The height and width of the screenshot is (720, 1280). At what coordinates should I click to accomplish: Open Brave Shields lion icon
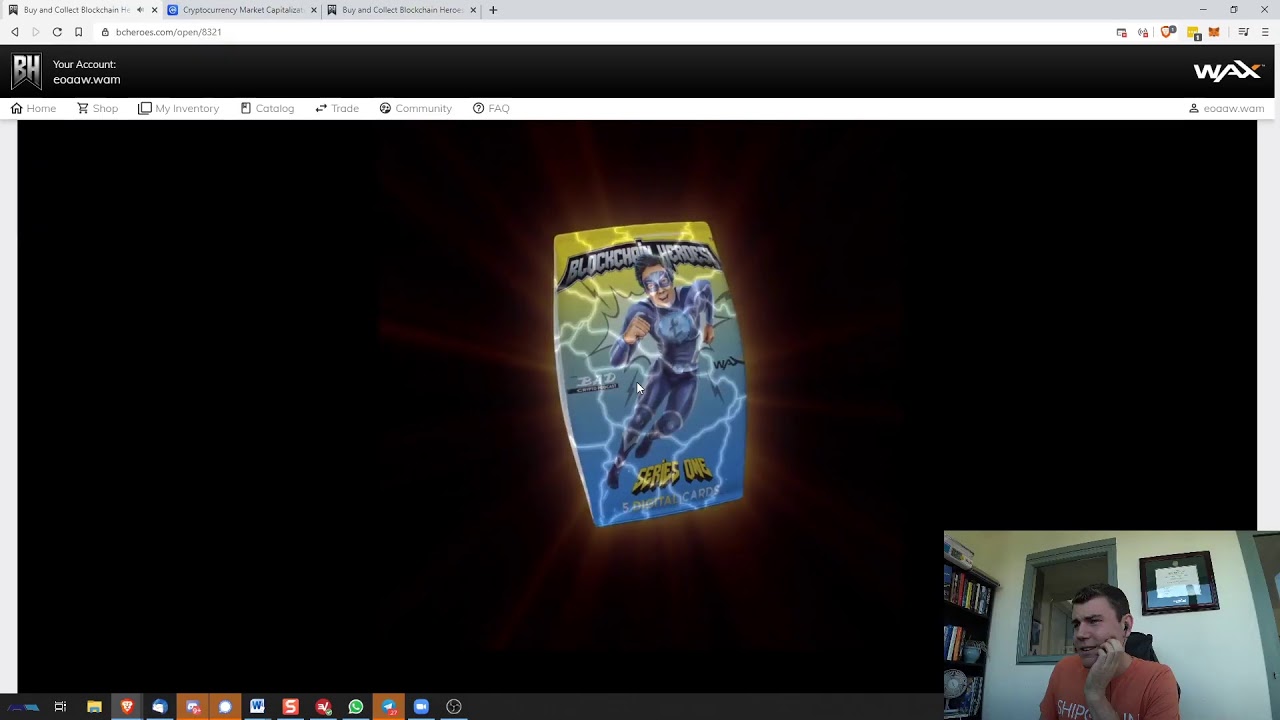[x=1167, y=32]
